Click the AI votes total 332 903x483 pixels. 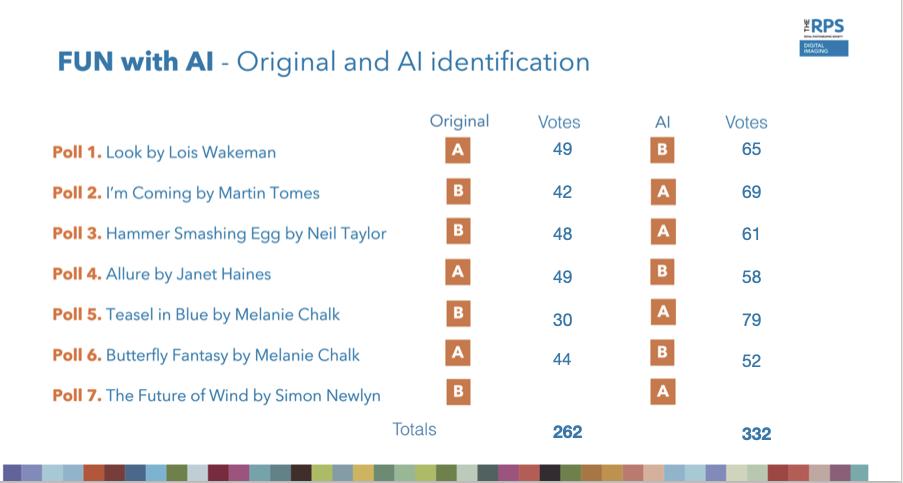point(756,433)
